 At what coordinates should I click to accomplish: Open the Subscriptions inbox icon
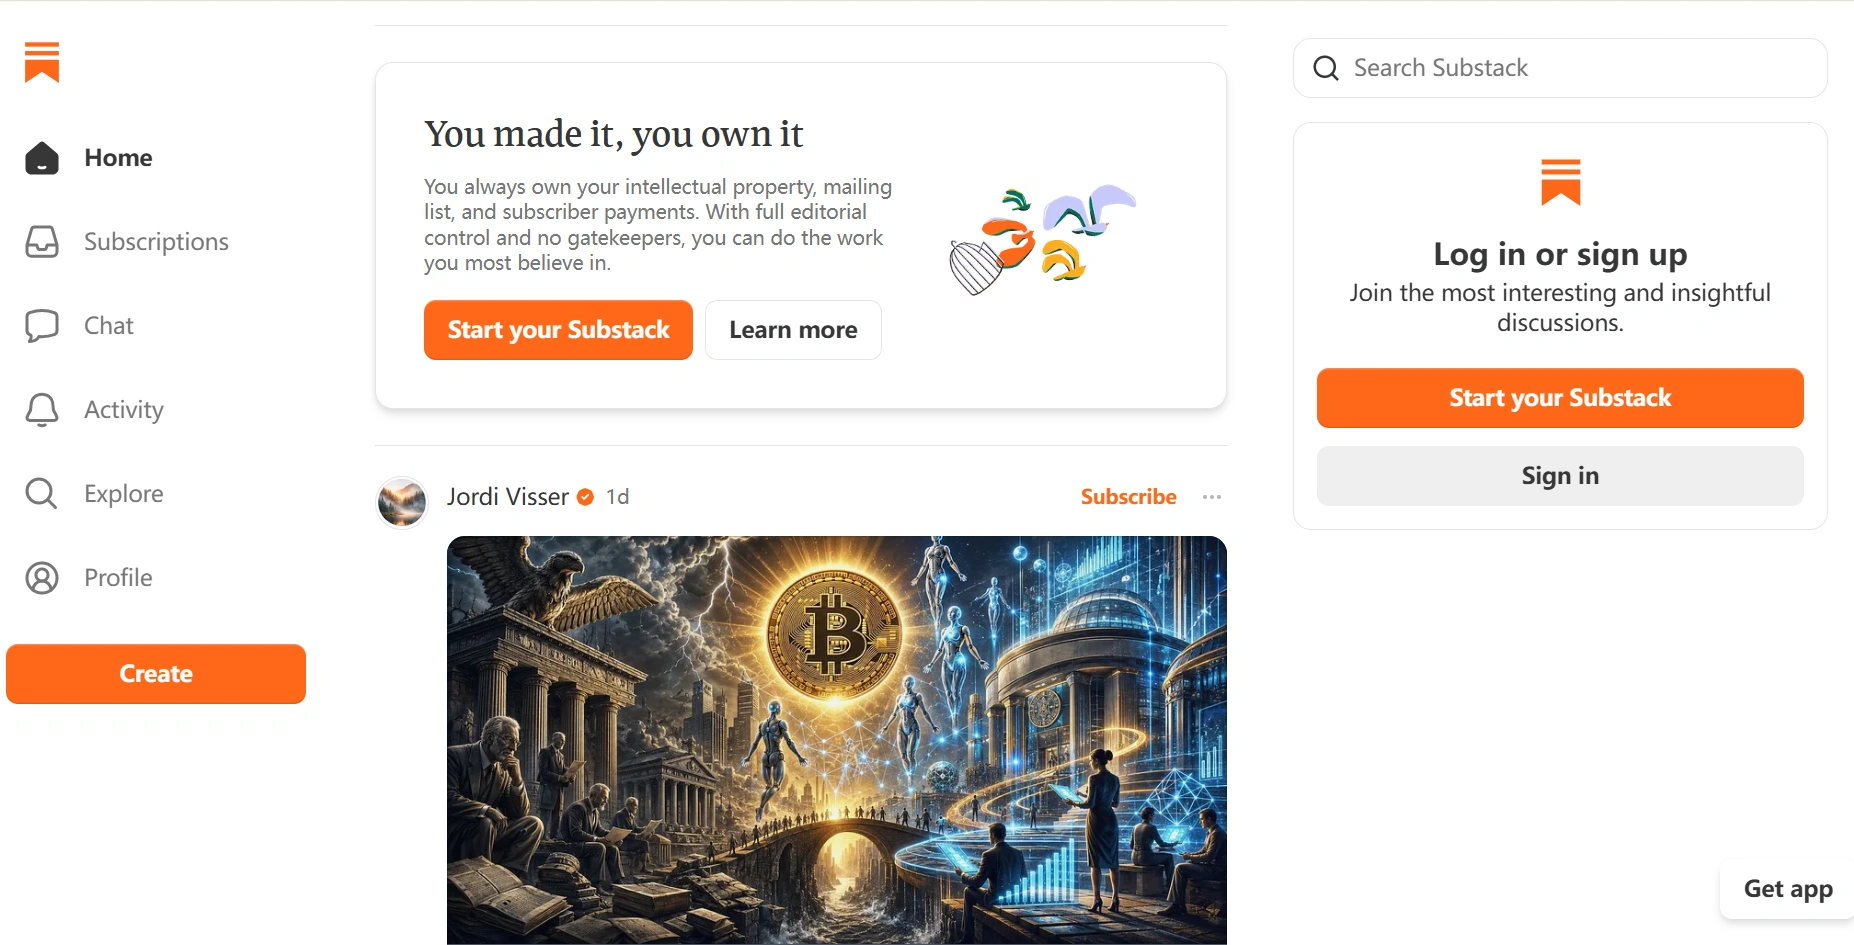[42, 242]
